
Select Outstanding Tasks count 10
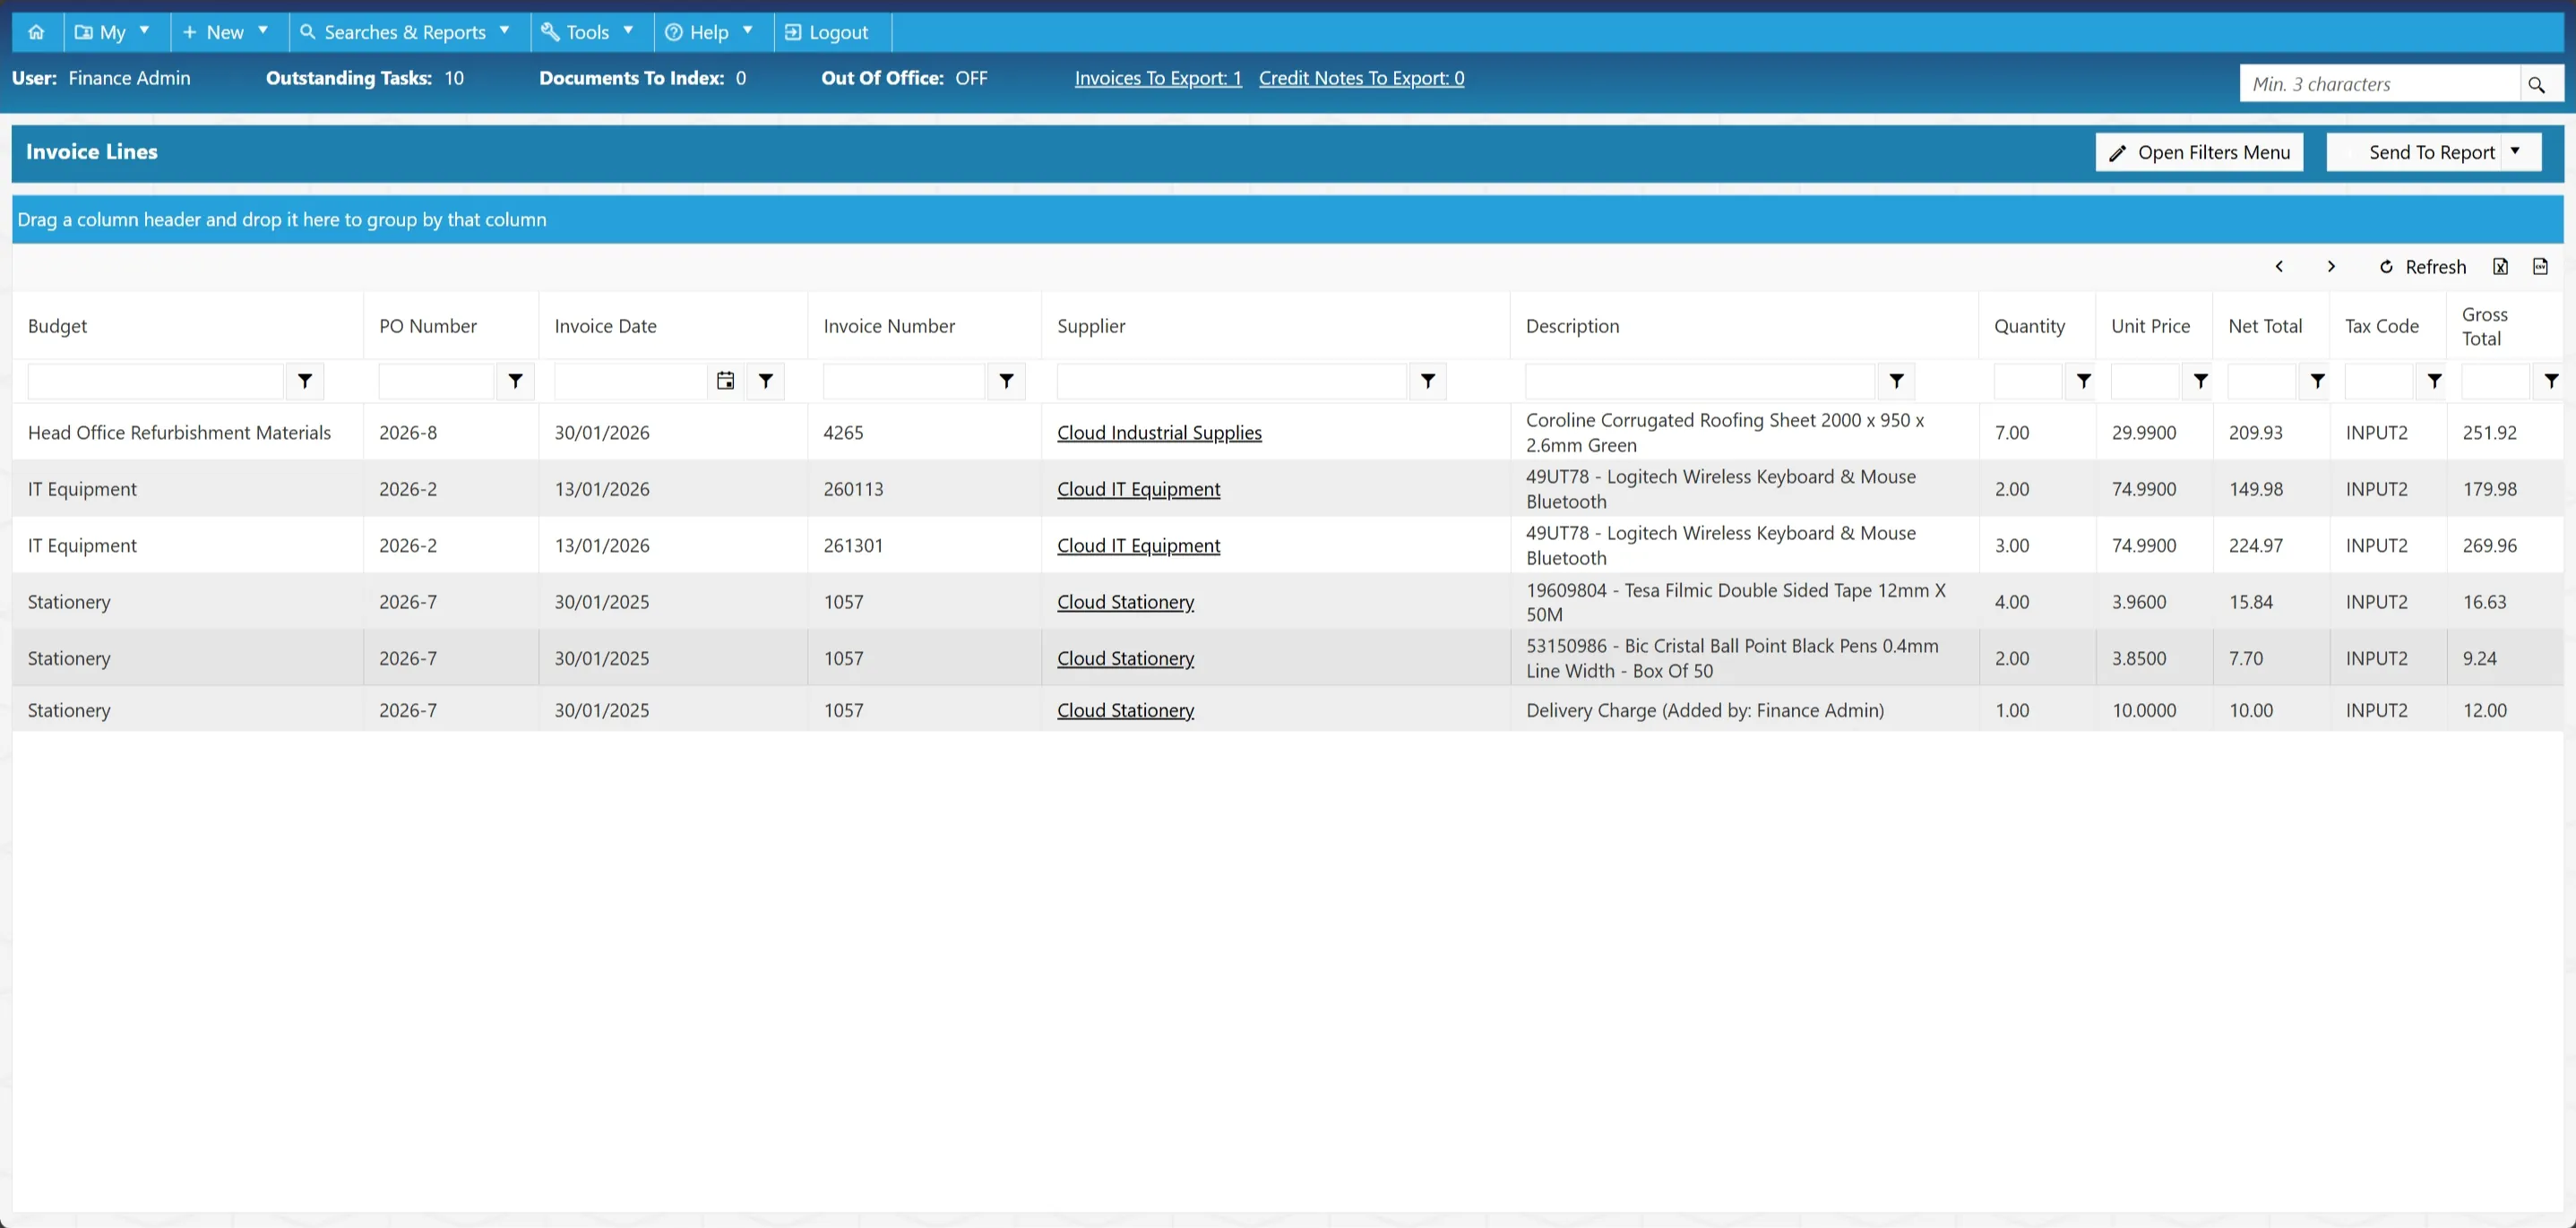[x=454, y=78]
